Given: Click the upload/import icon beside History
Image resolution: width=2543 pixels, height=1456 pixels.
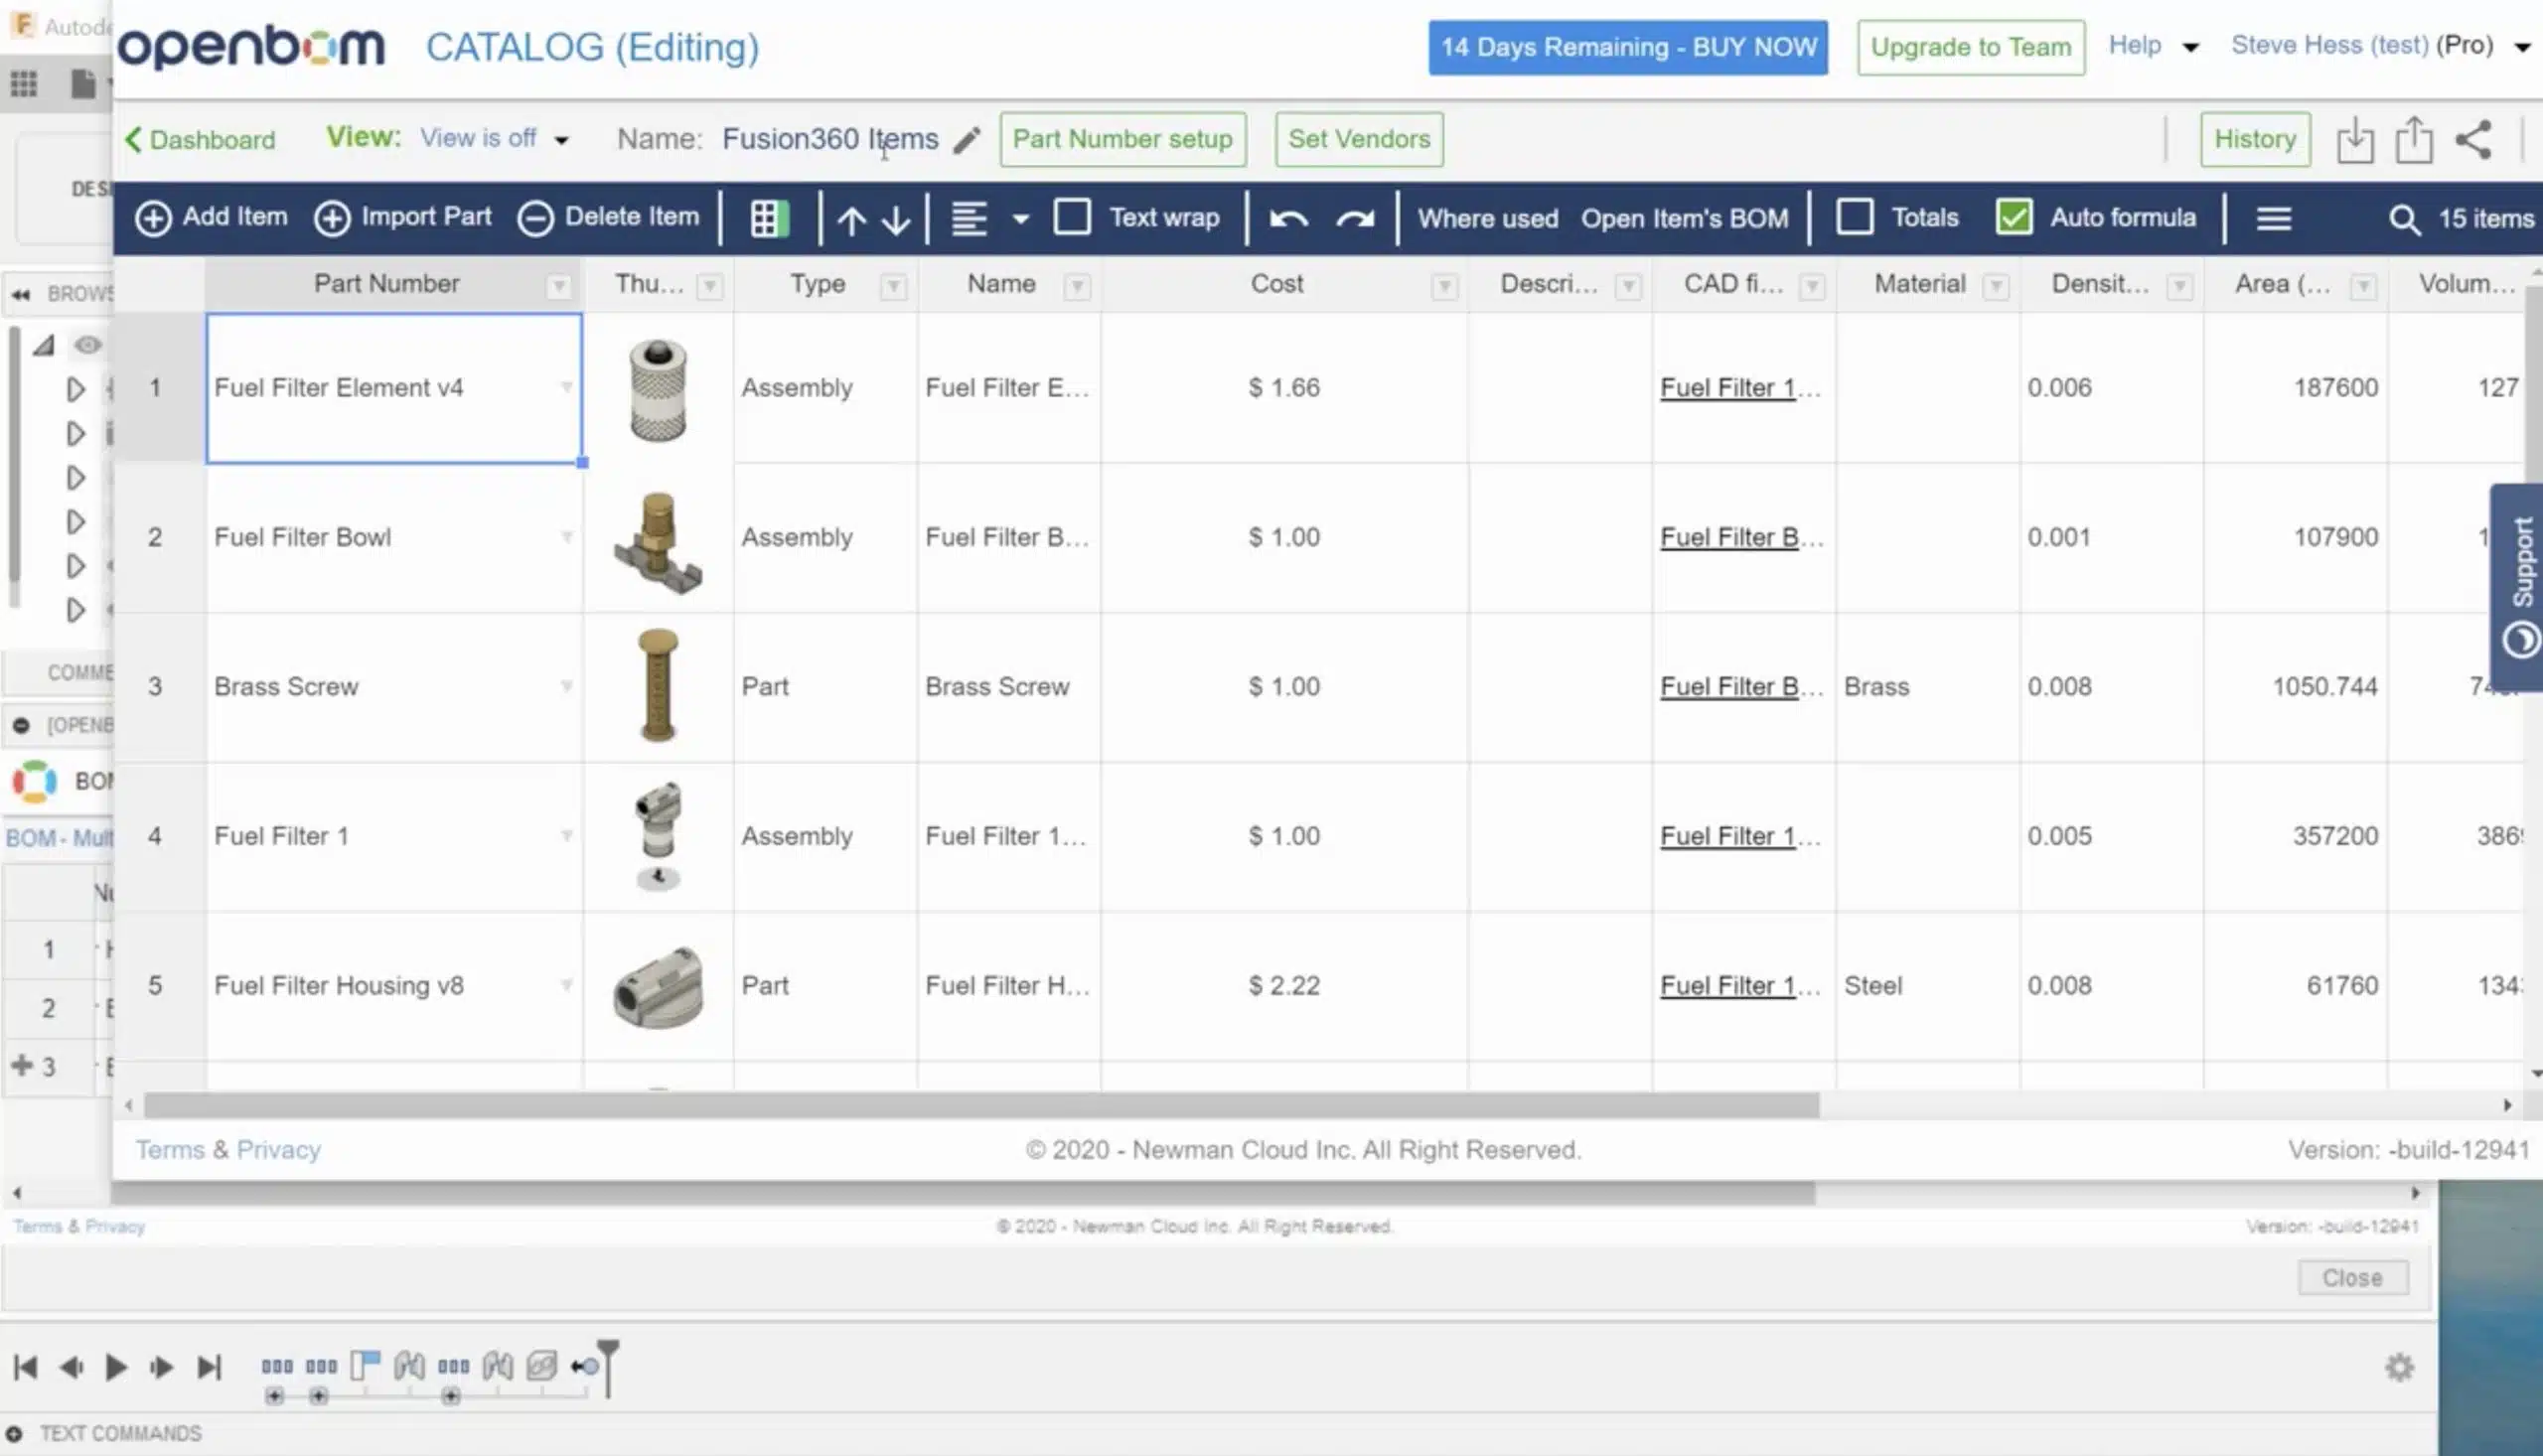Looking at the screenshot, I should [x=2414, y=140].
